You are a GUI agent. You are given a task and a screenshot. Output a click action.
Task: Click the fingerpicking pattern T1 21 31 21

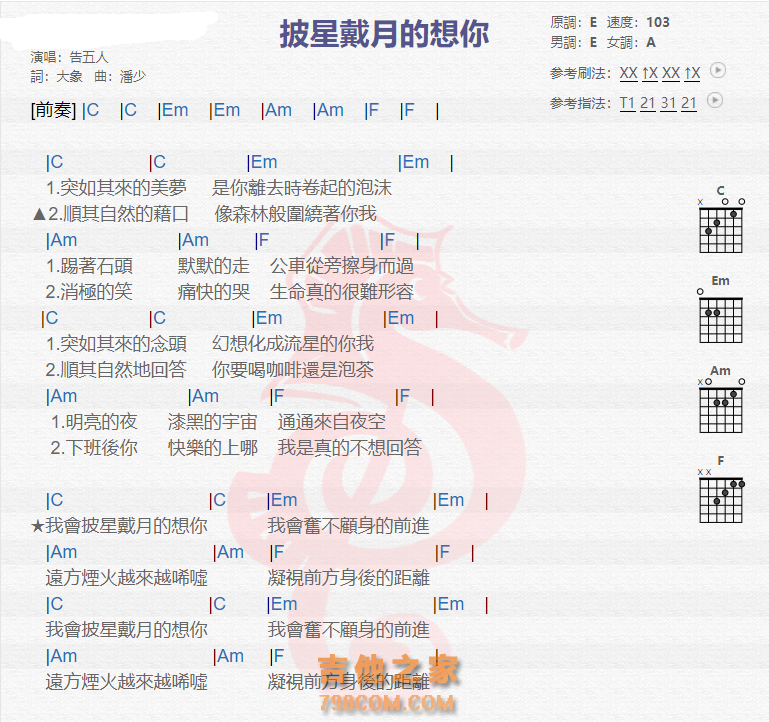658,103
